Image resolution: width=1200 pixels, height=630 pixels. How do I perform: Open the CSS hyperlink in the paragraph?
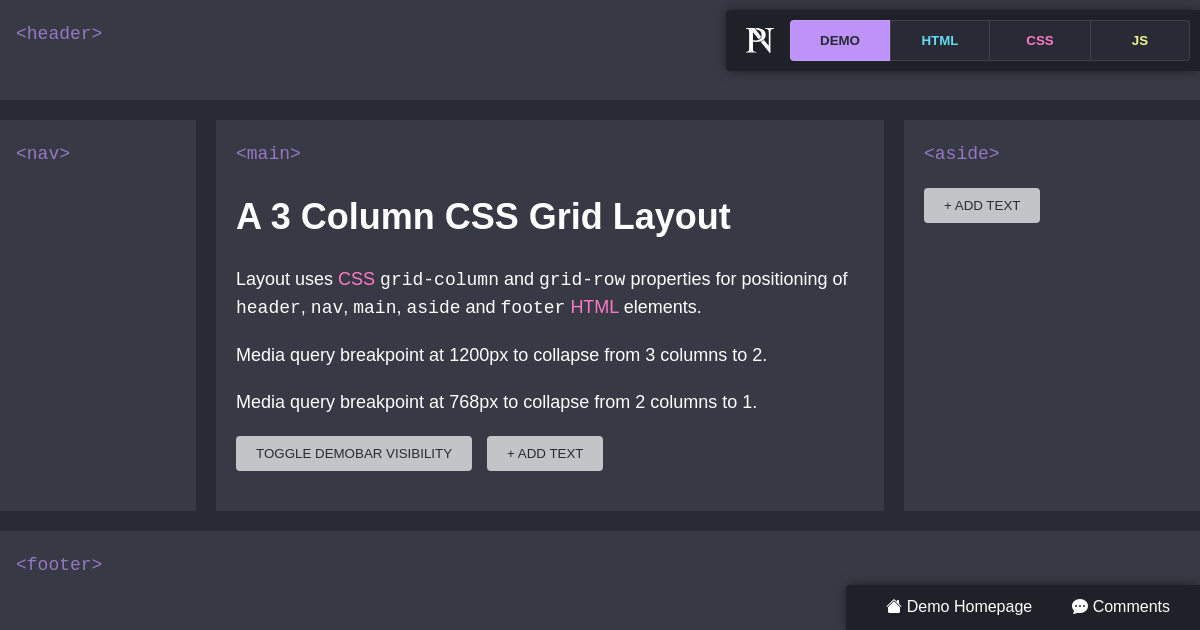[356, 279]
